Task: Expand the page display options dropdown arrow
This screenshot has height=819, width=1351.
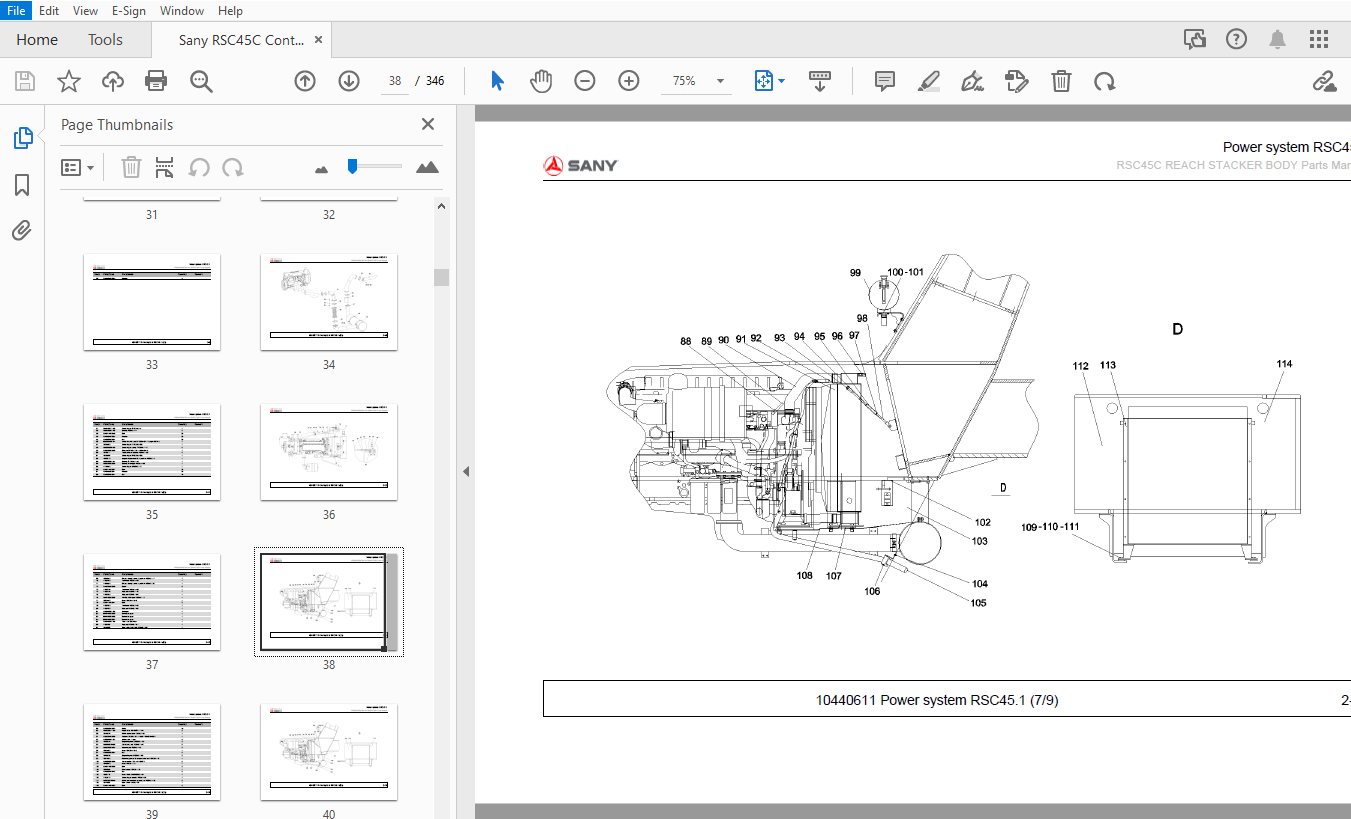Action: 782,81
